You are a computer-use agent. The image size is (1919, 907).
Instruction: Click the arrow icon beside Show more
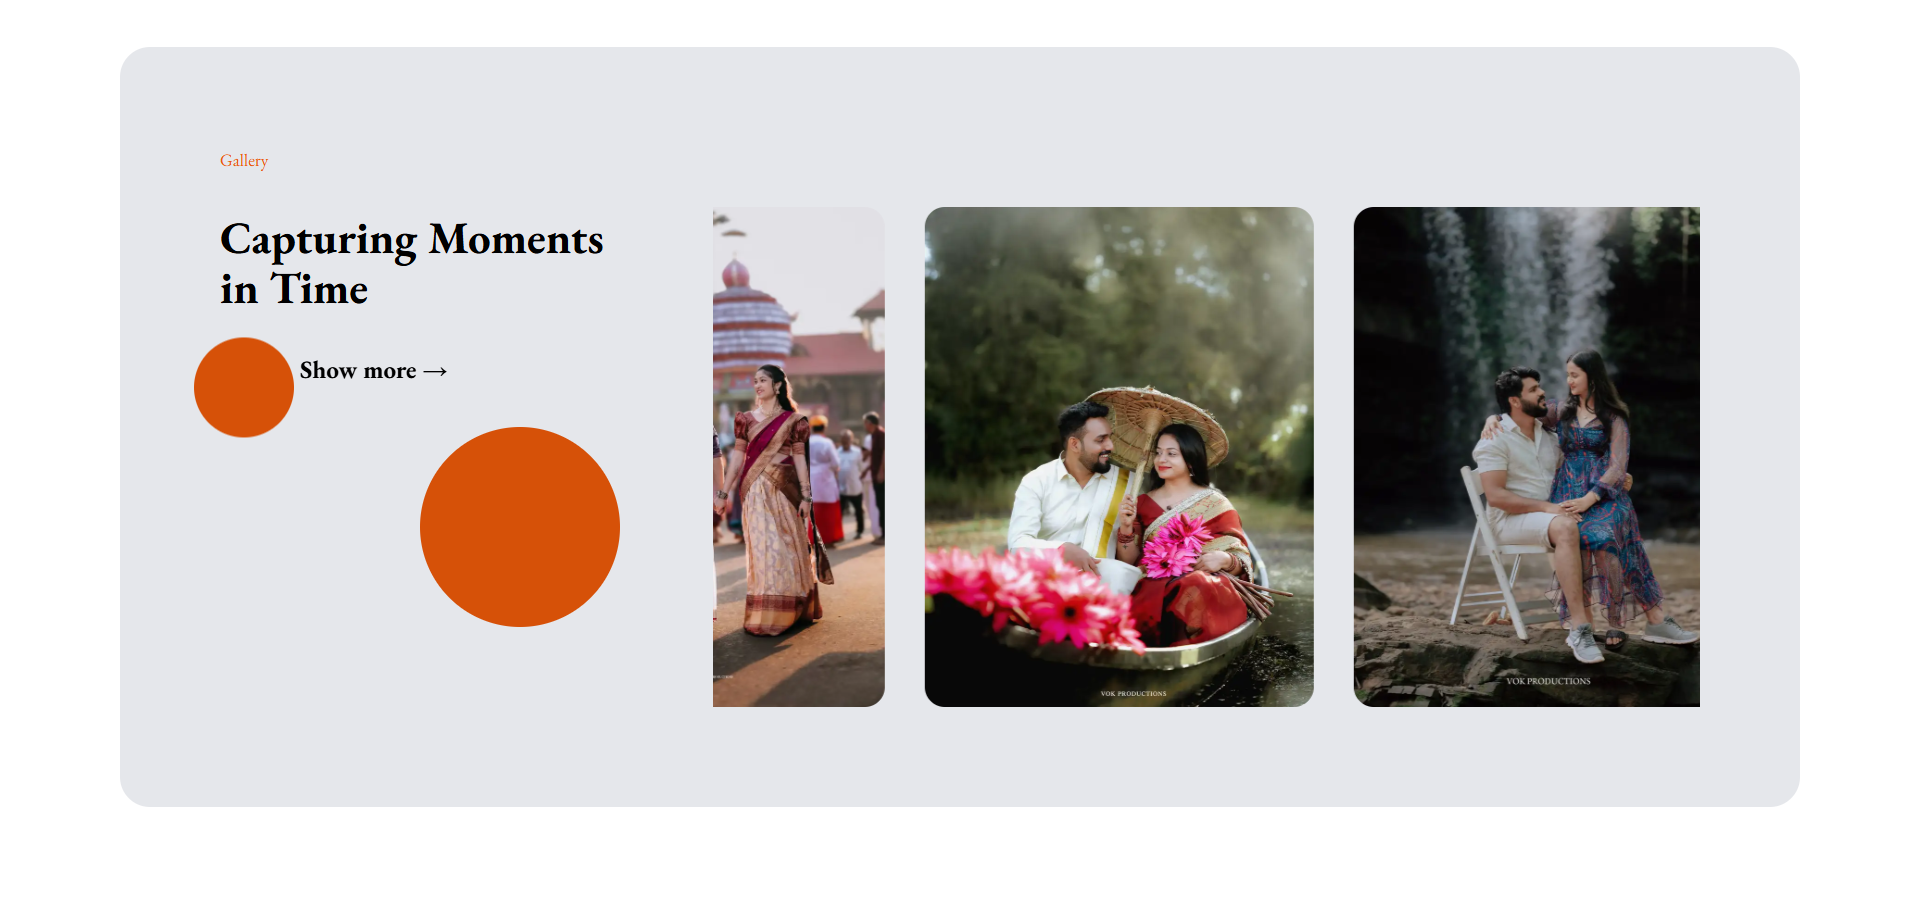coord(435,372)
